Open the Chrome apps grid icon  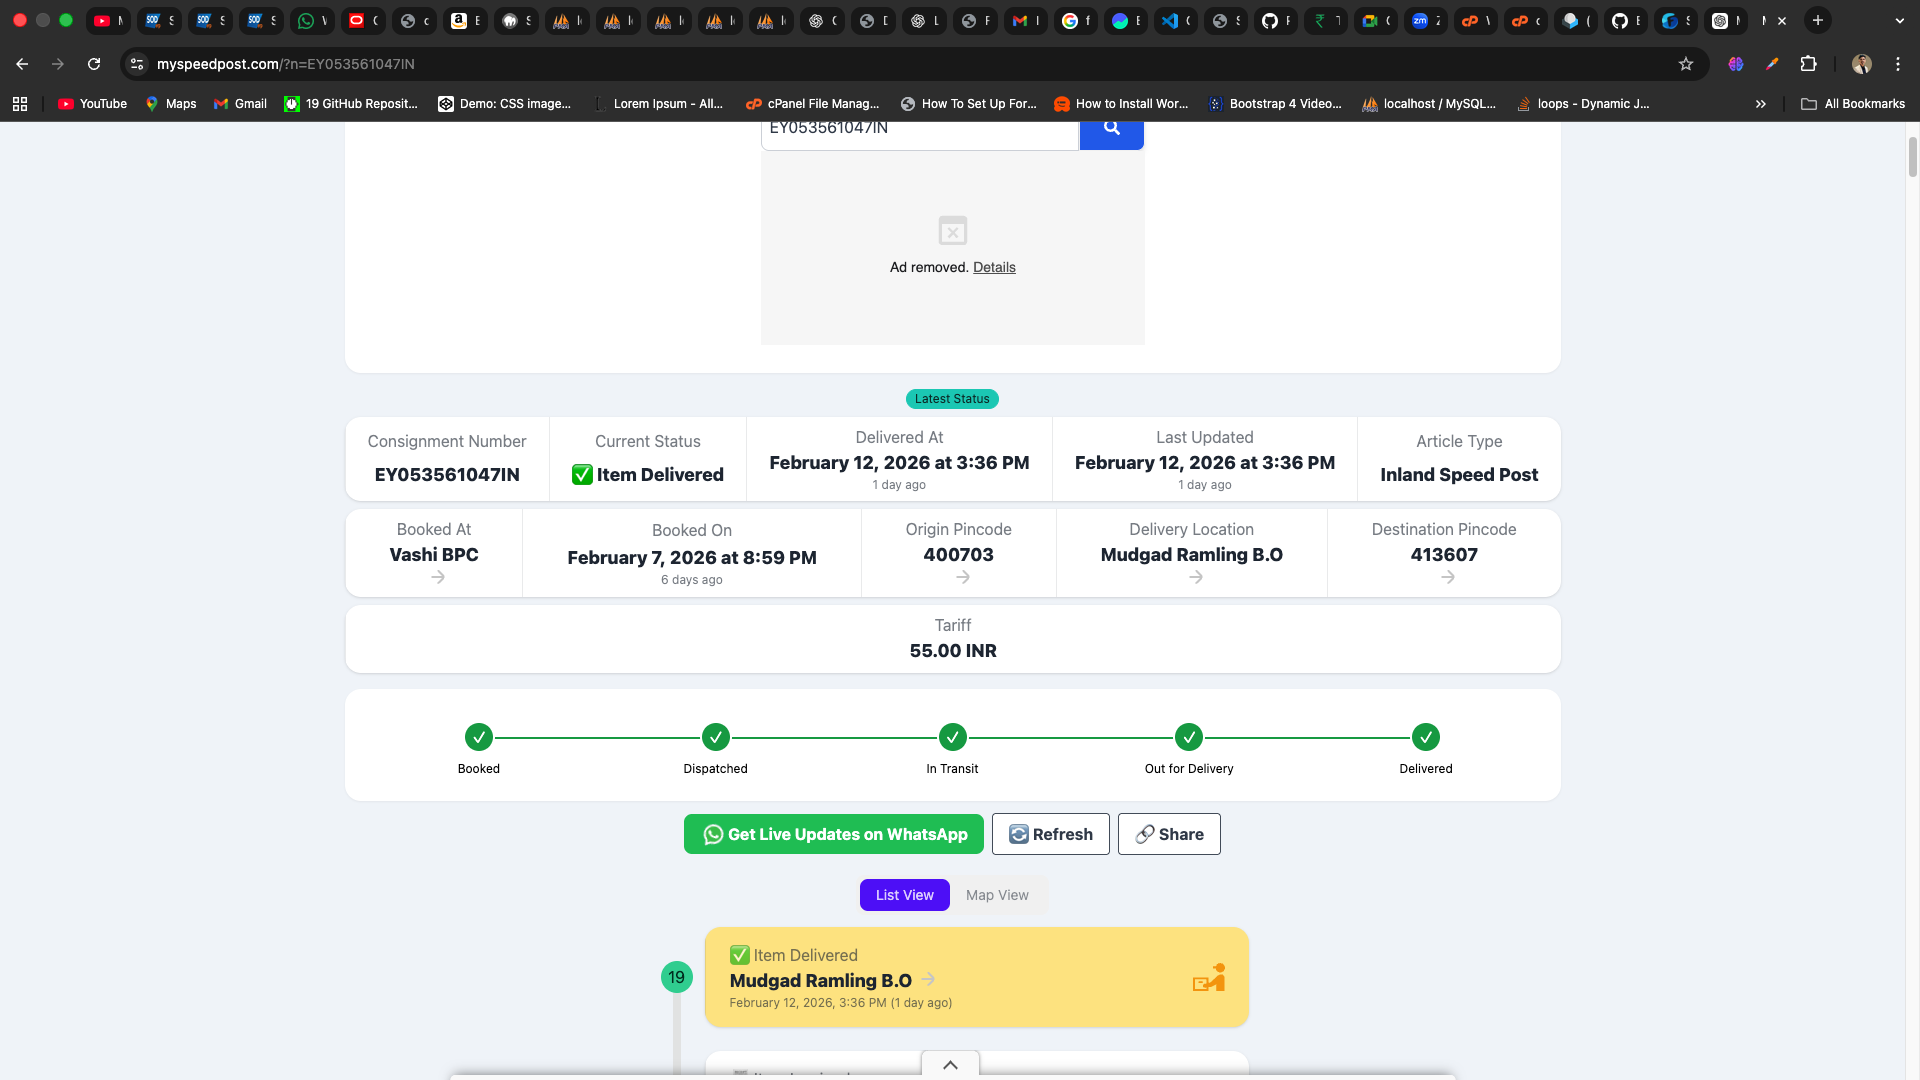pyautogui.click(x=20, y=104)
